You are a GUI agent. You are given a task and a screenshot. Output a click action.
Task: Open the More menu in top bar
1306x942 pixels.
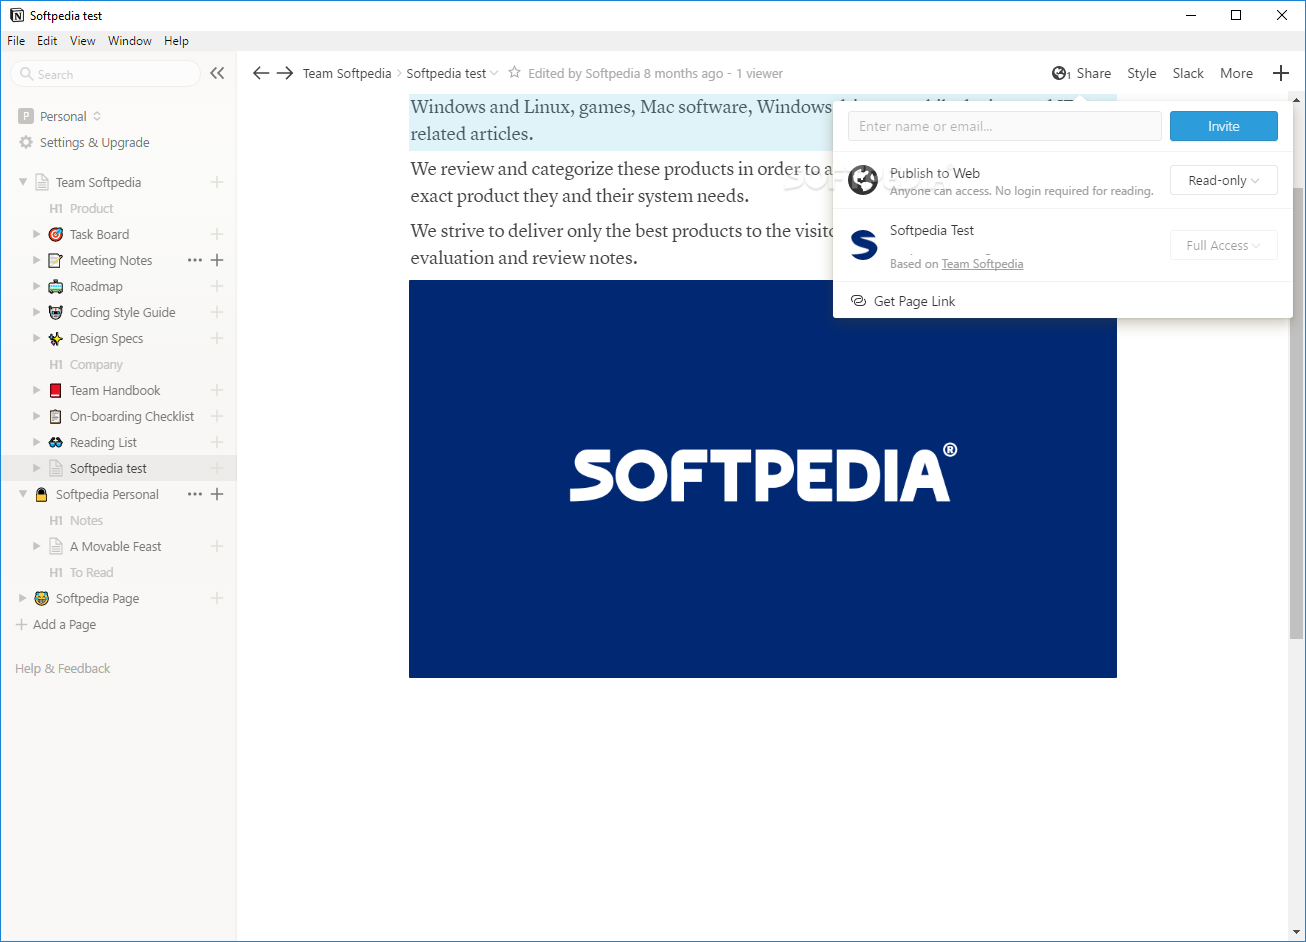tap(1236, 73)
